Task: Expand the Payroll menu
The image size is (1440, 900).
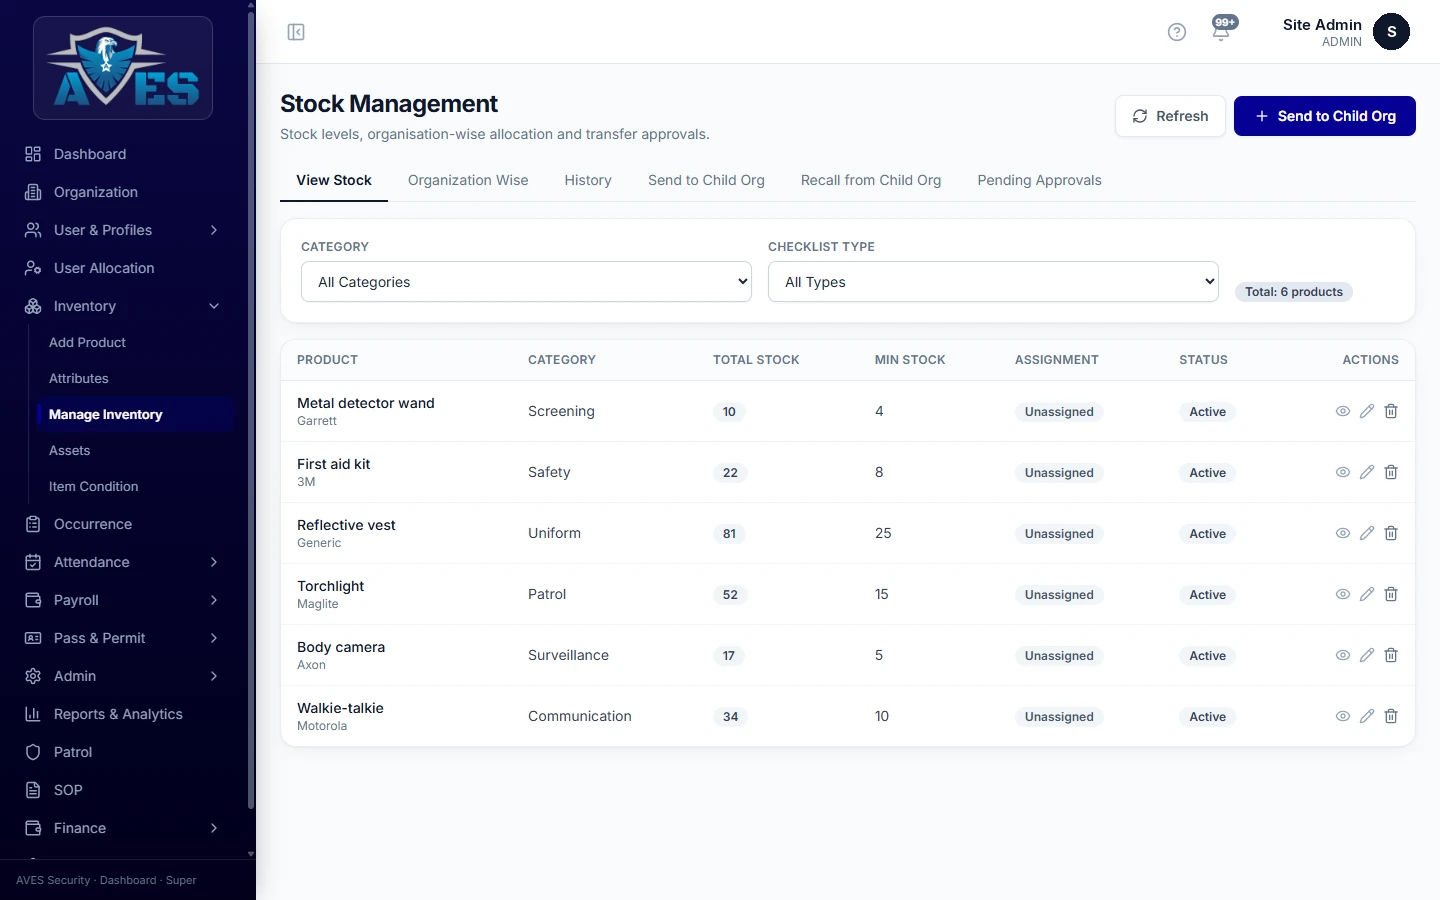Action: coord(123,600)
